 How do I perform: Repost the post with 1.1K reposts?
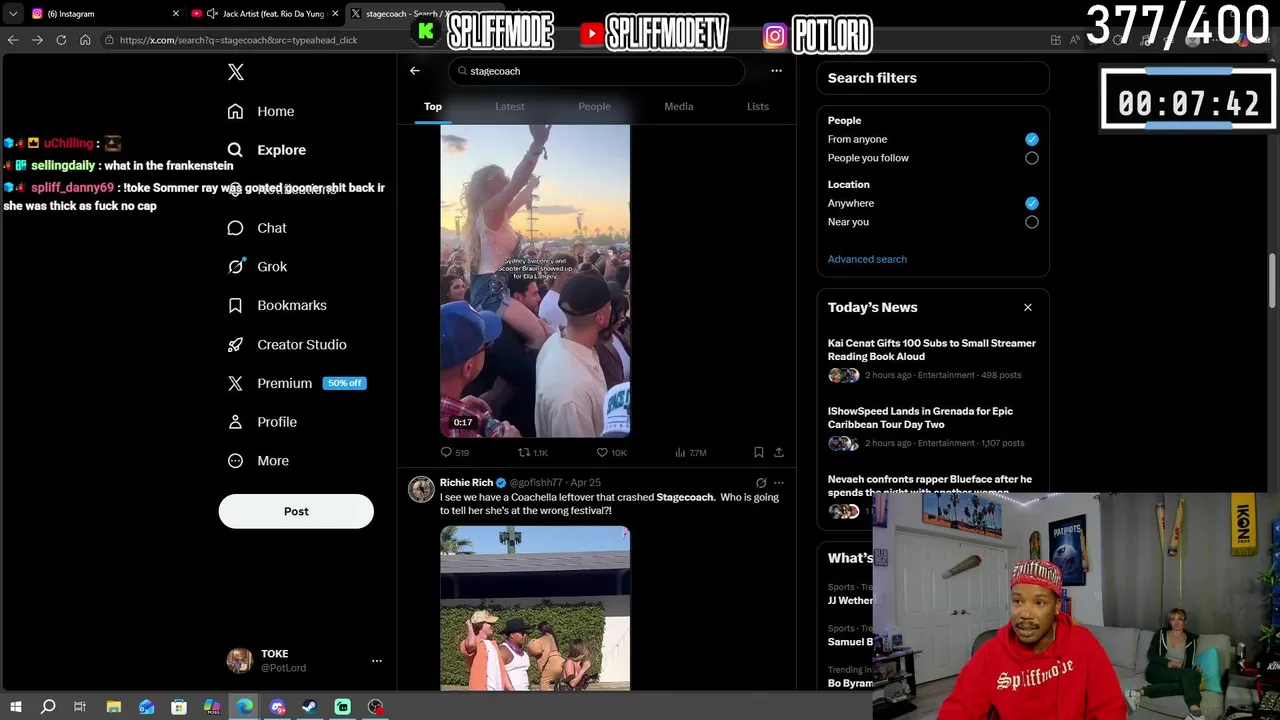point(533,452)
